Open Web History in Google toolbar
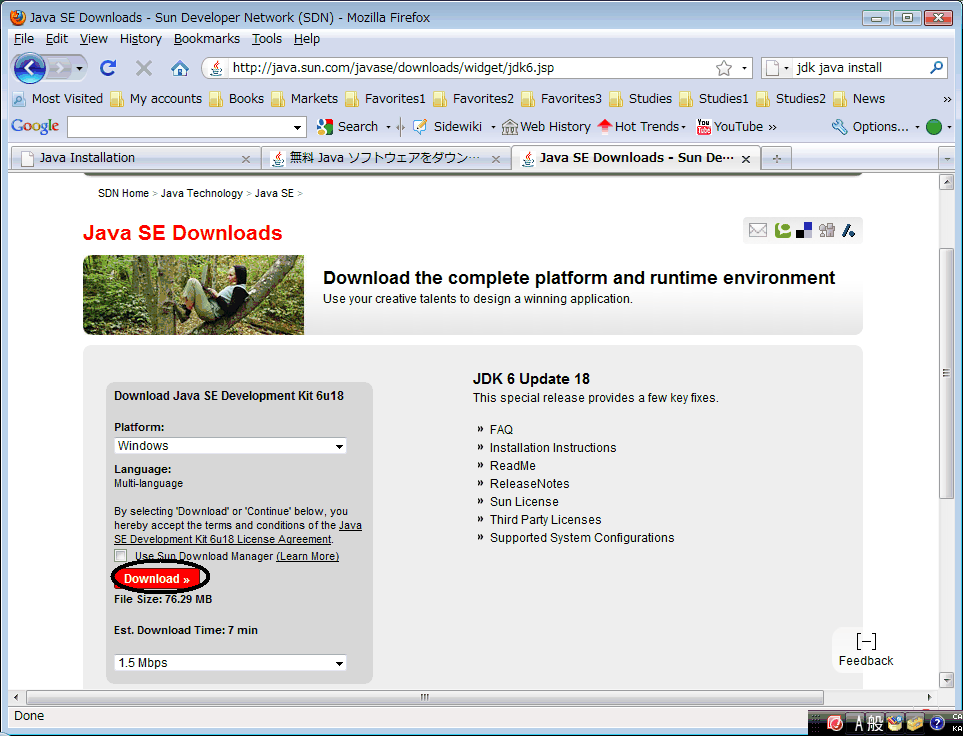Viewport: 963px width, 736px height. (546, 127)
